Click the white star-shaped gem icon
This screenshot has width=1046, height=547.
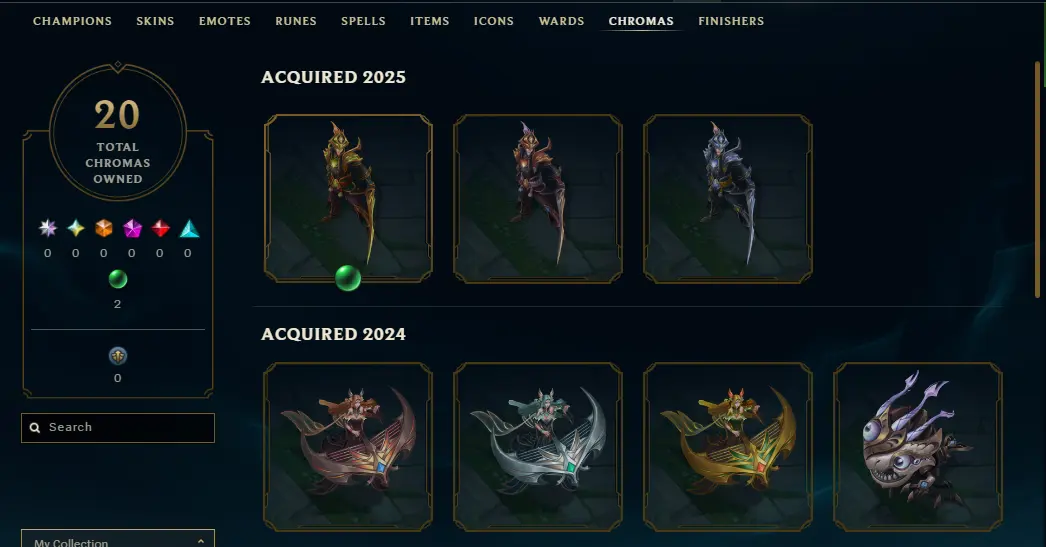pyautogui.click(x=47, y=229)
